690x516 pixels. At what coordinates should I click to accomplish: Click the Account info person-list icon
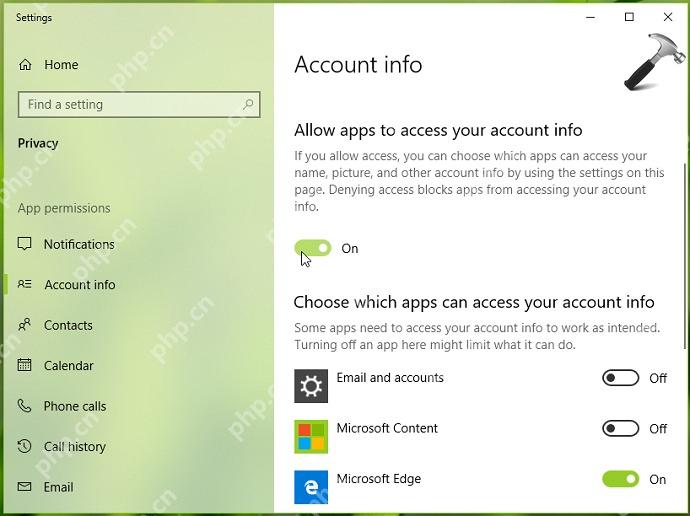[x=25, y=284]
